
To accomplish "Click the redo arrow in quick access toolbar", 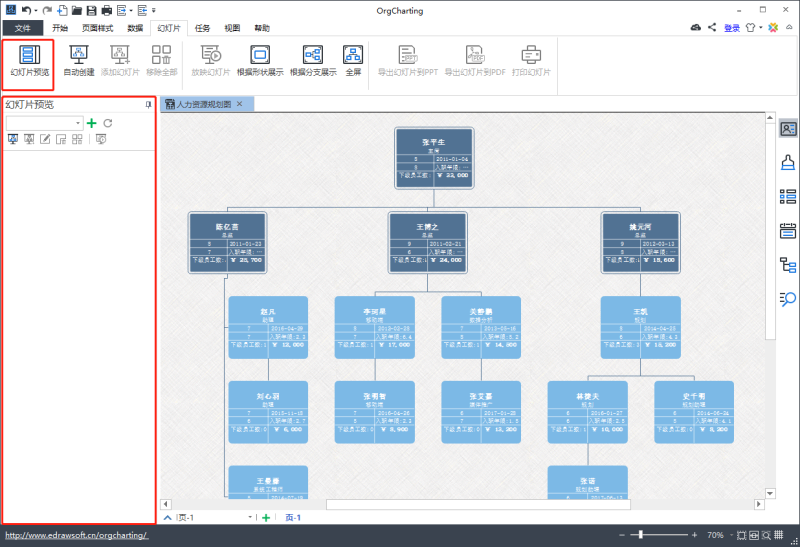I will pyautogui.click(x=47, y=10).
